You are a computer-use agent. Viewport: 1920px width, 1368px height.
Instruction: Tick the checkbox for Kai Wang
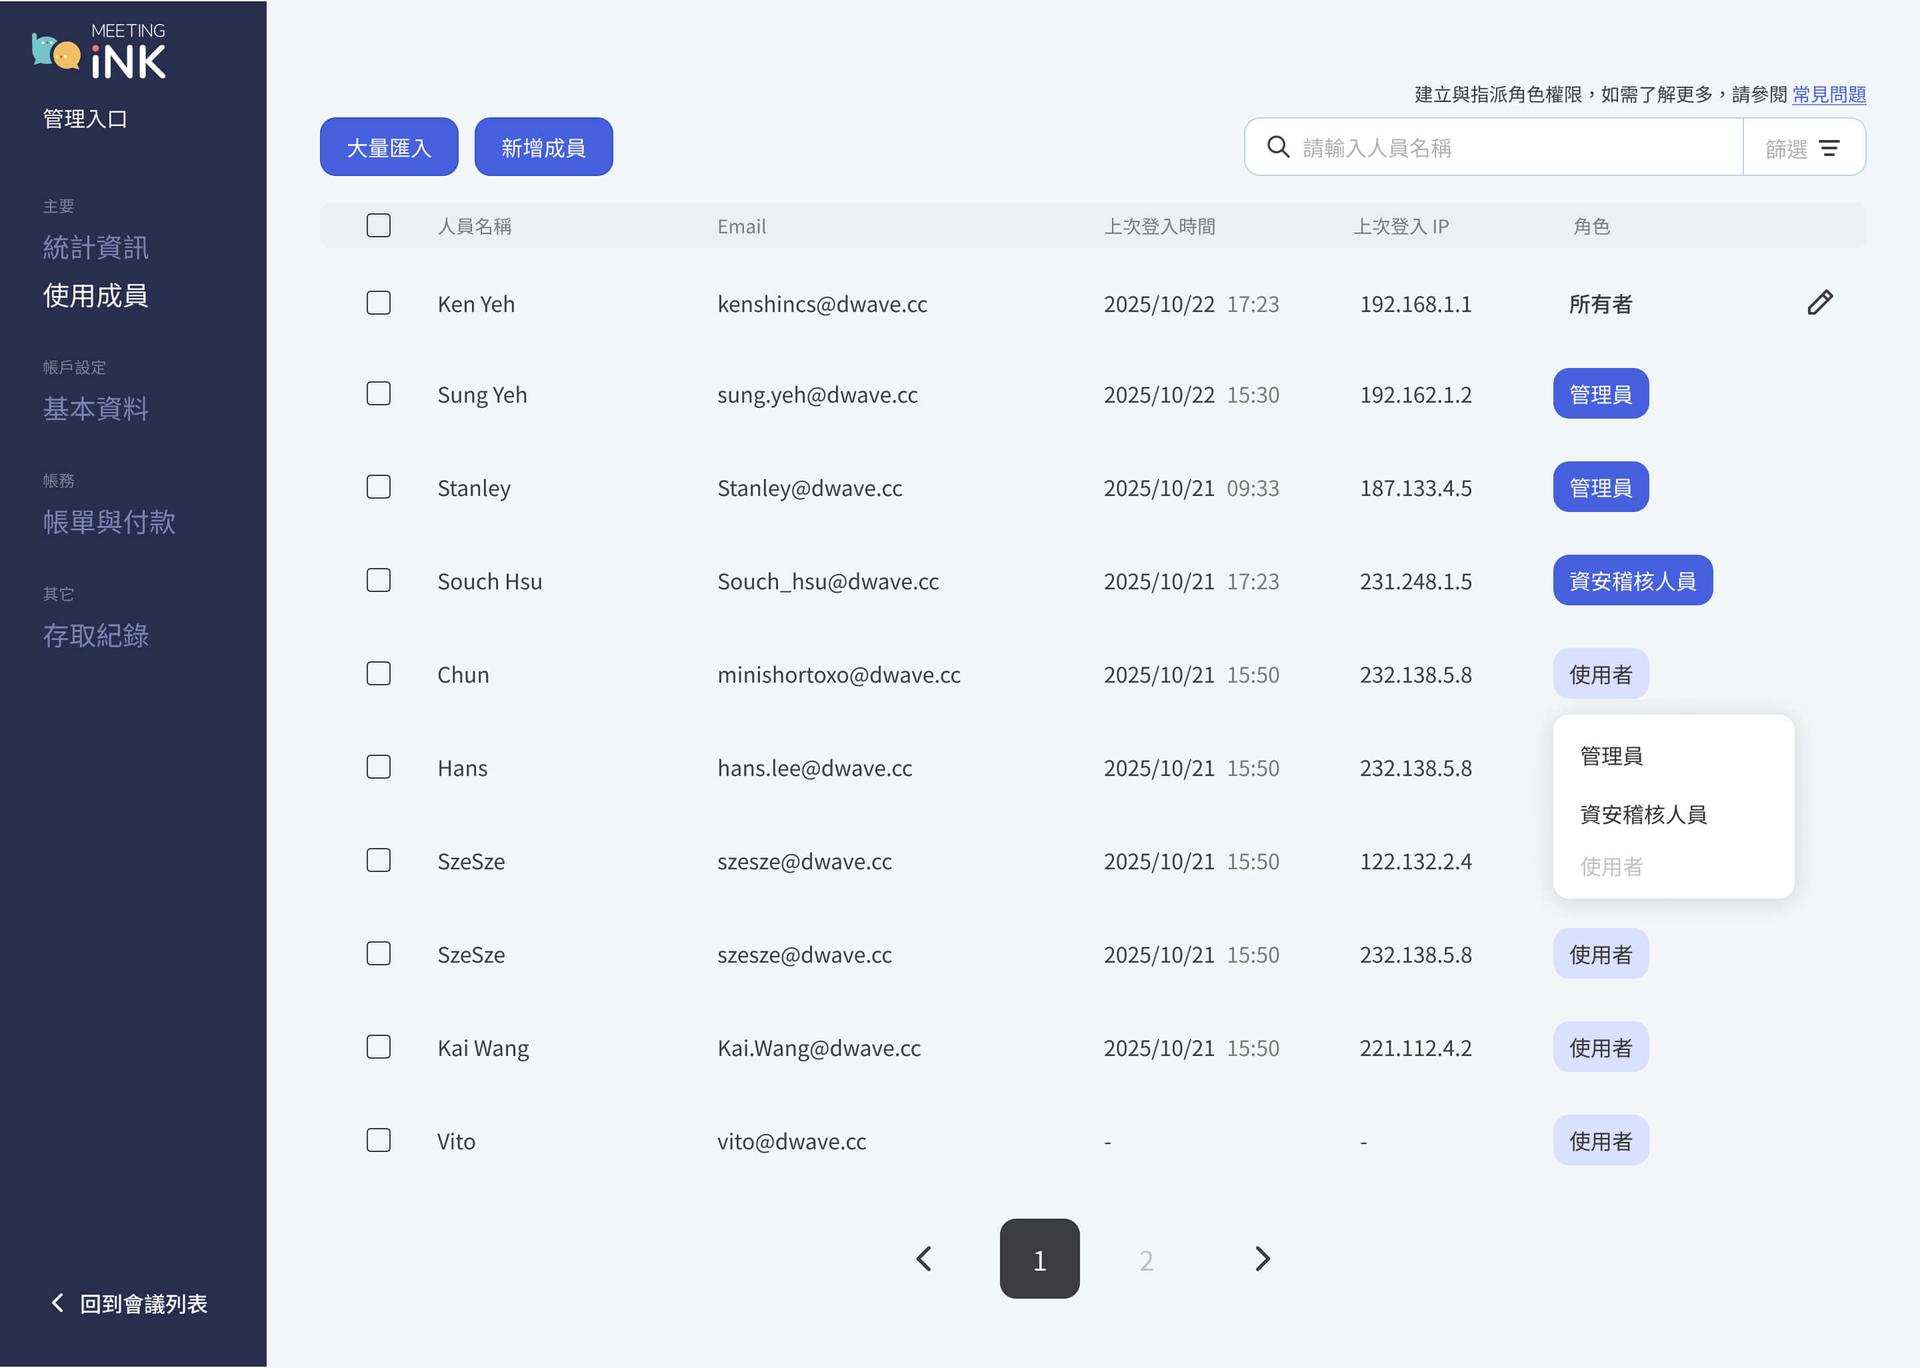[x=378, y=1047]
